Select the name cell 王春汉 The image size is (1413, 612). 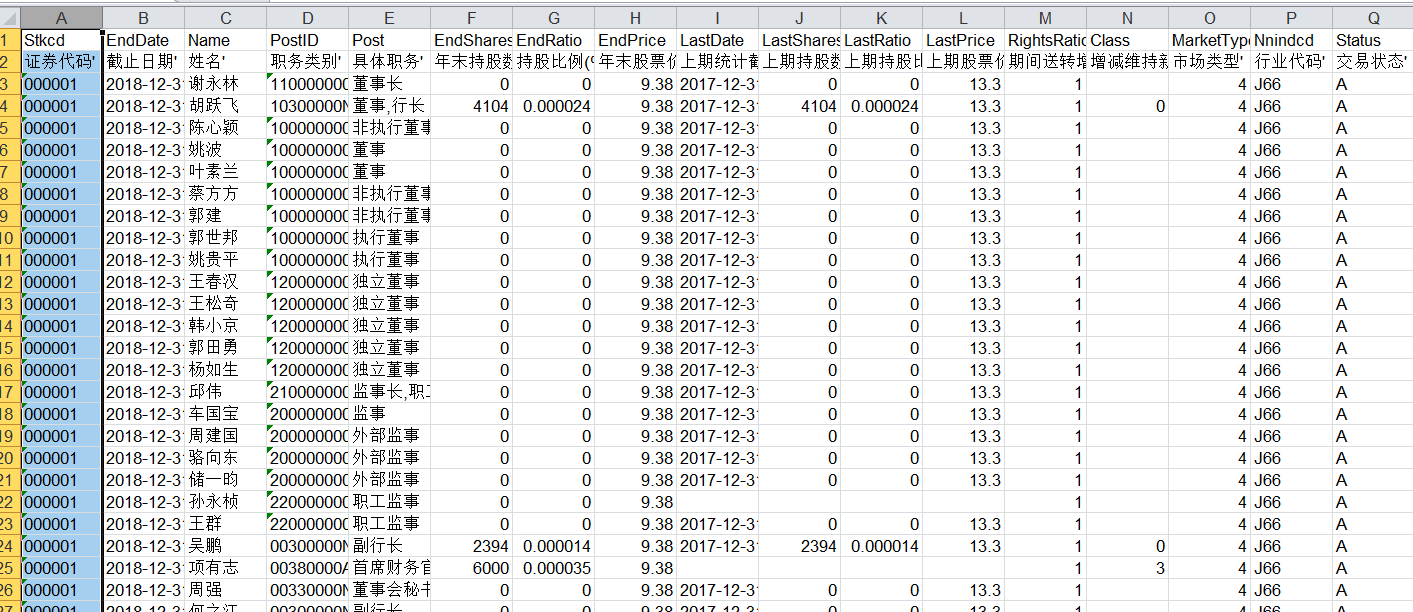click(226, 282)
